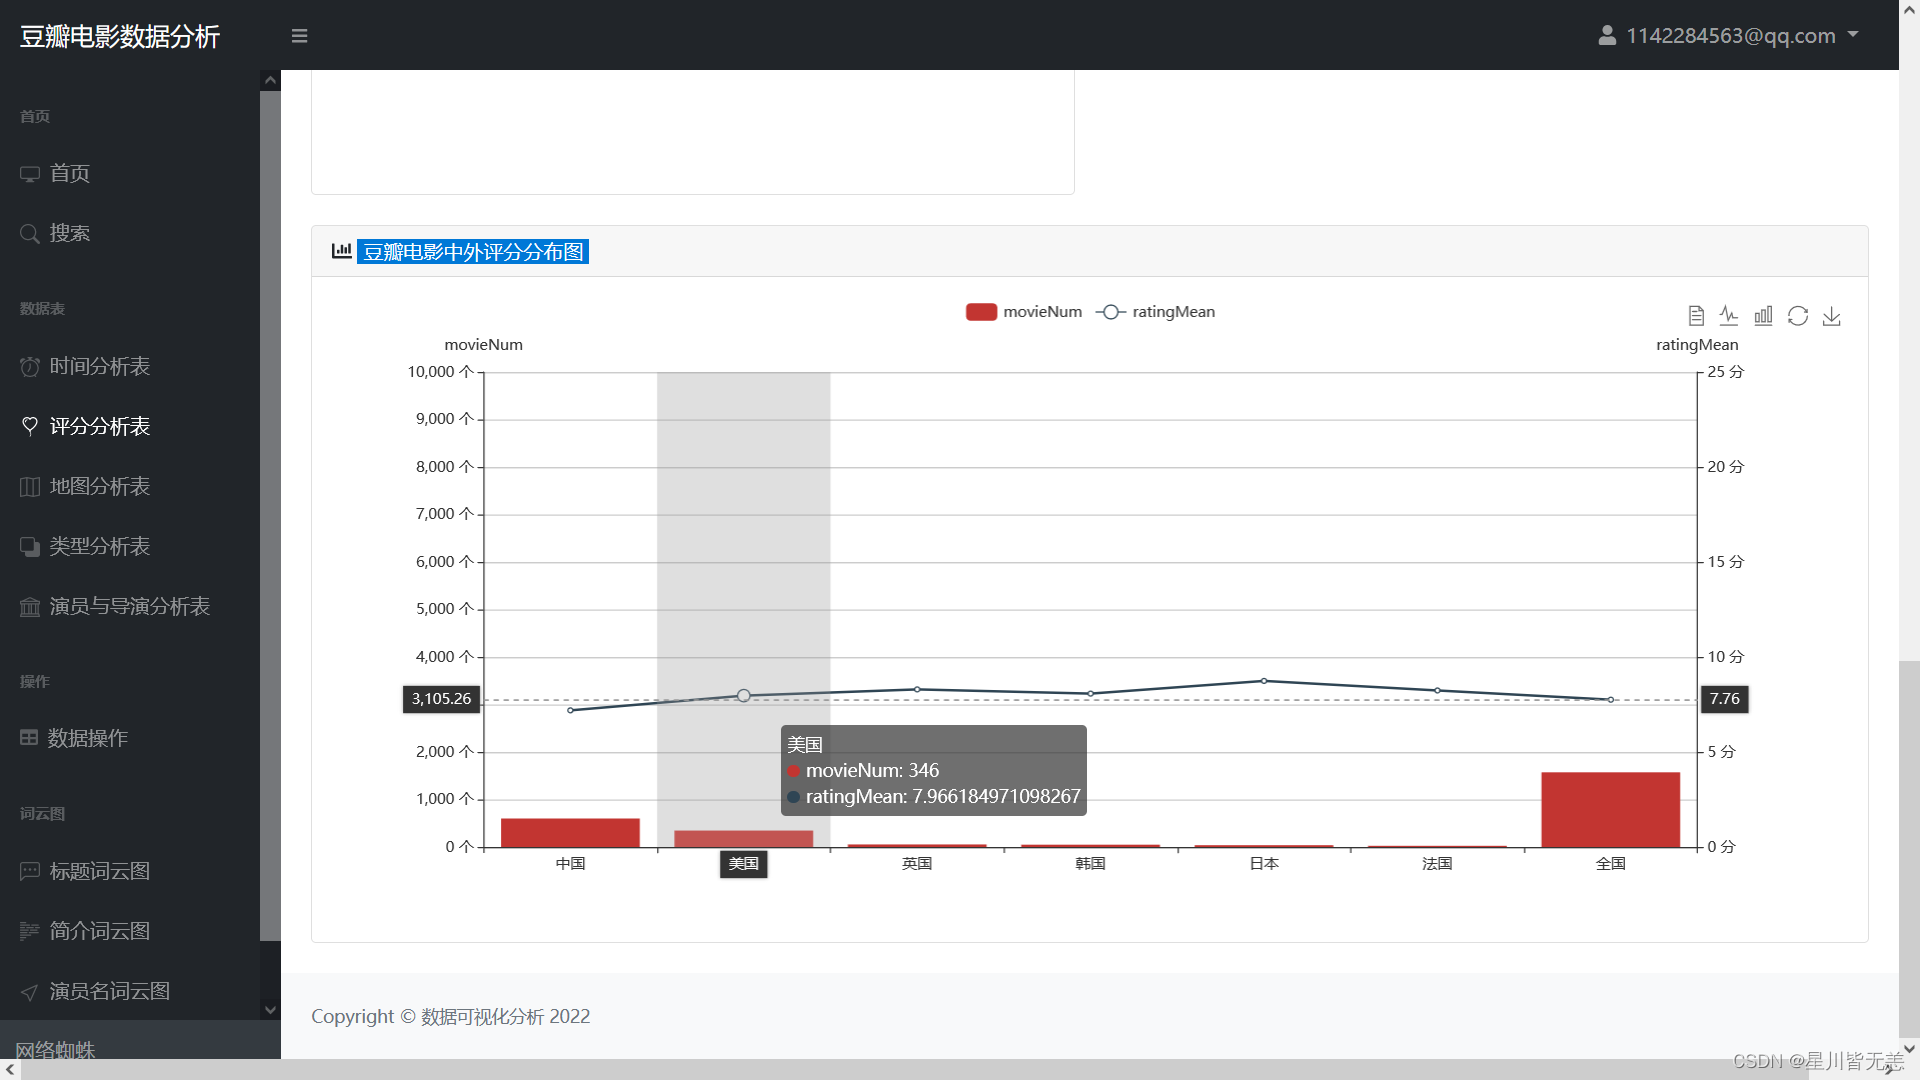The image size is (1920, 1080).
Task: Restore the chart with refresh icon
Action: (x=1798, y=316)
